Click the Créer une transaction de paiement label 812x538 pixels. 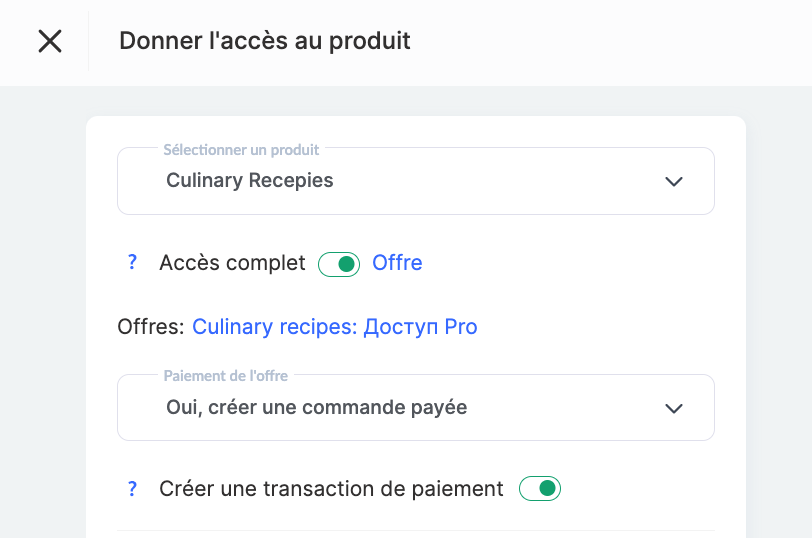tap(331, 489)
